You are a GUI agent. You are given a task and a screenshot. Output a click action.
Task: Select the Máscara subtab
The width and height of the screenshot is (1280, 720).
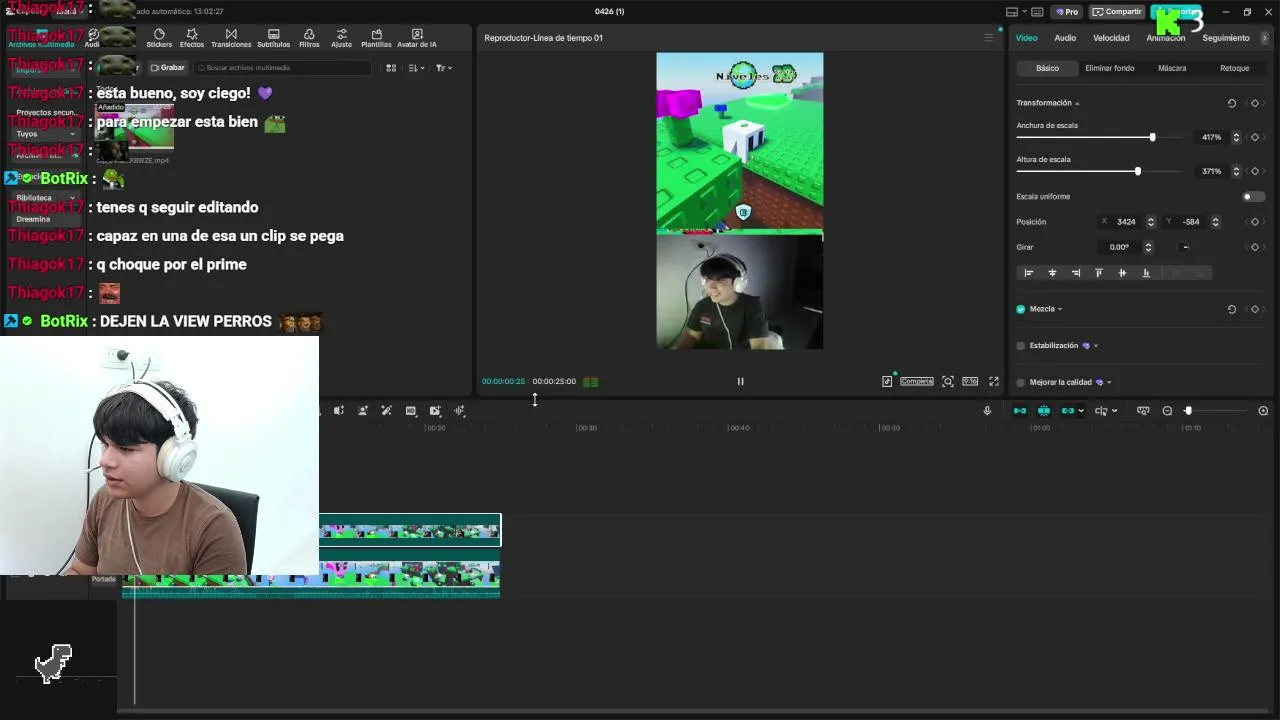pos(1172,68)
